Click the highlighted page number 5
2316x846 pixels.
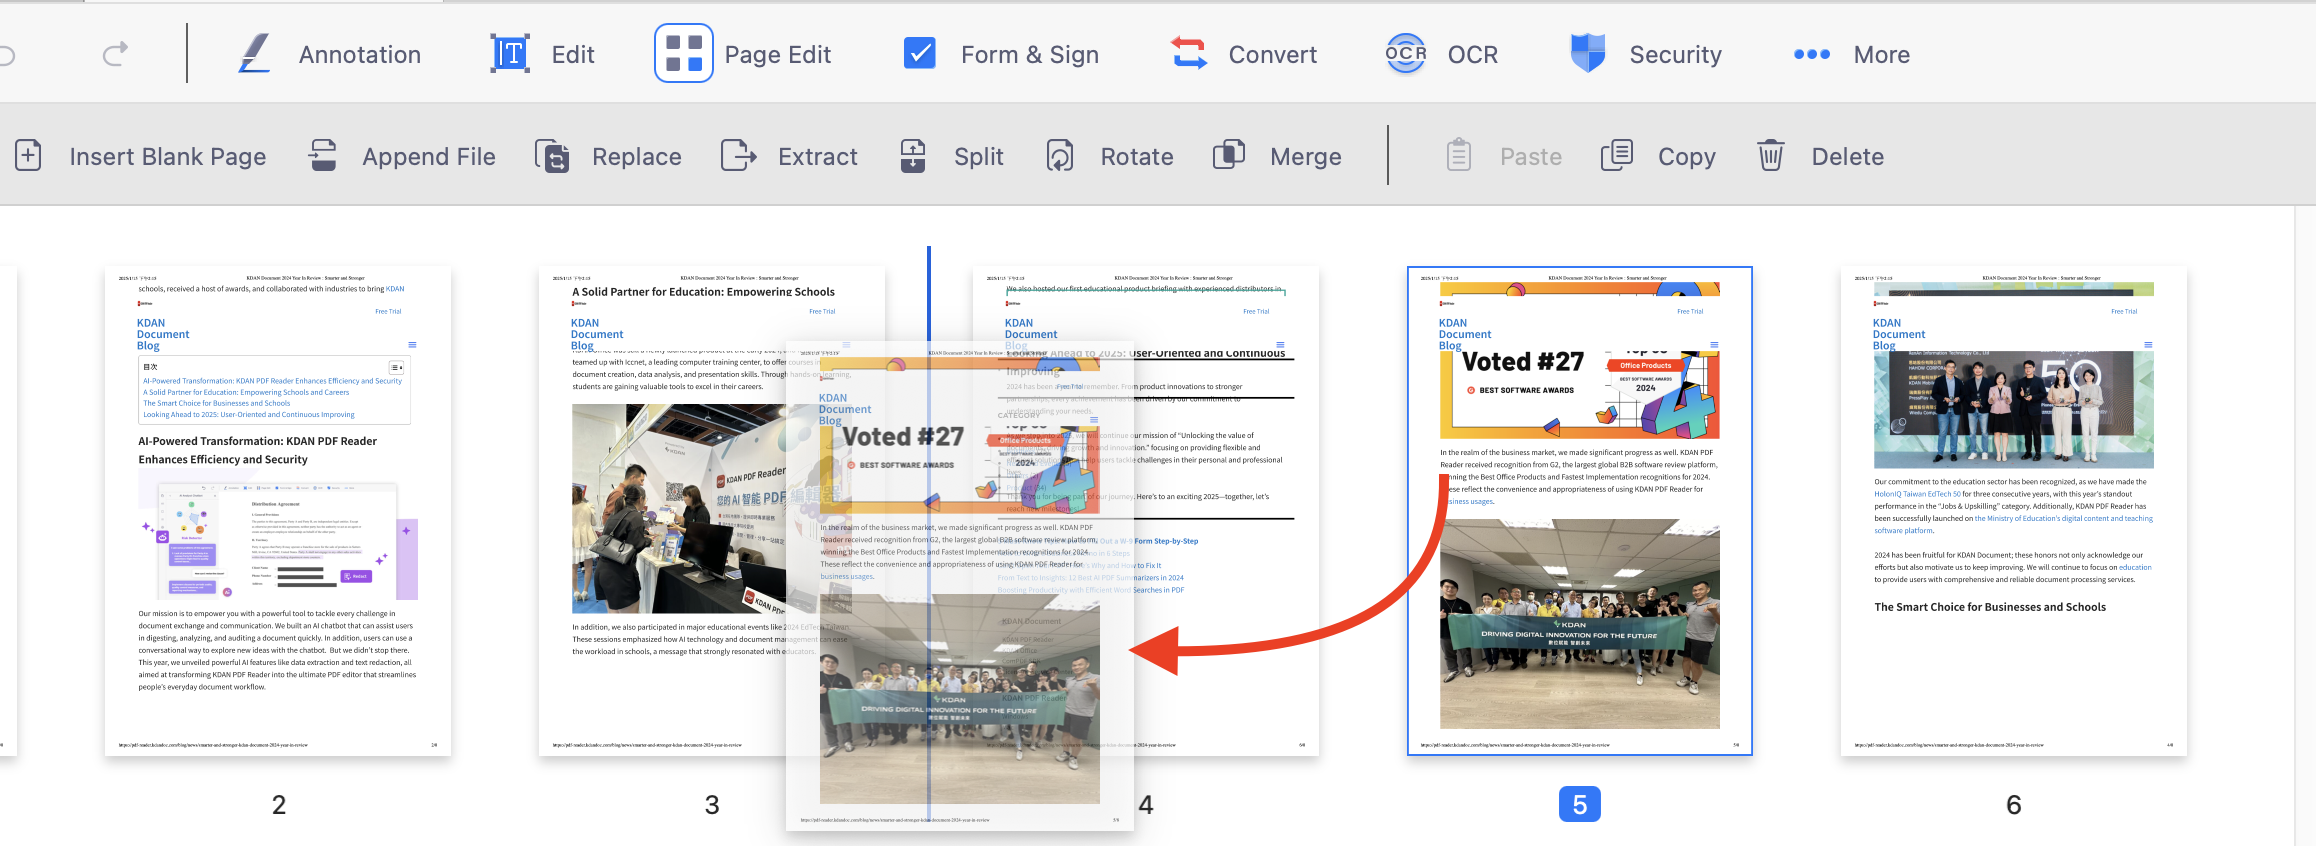click(x=1580, y=804)
